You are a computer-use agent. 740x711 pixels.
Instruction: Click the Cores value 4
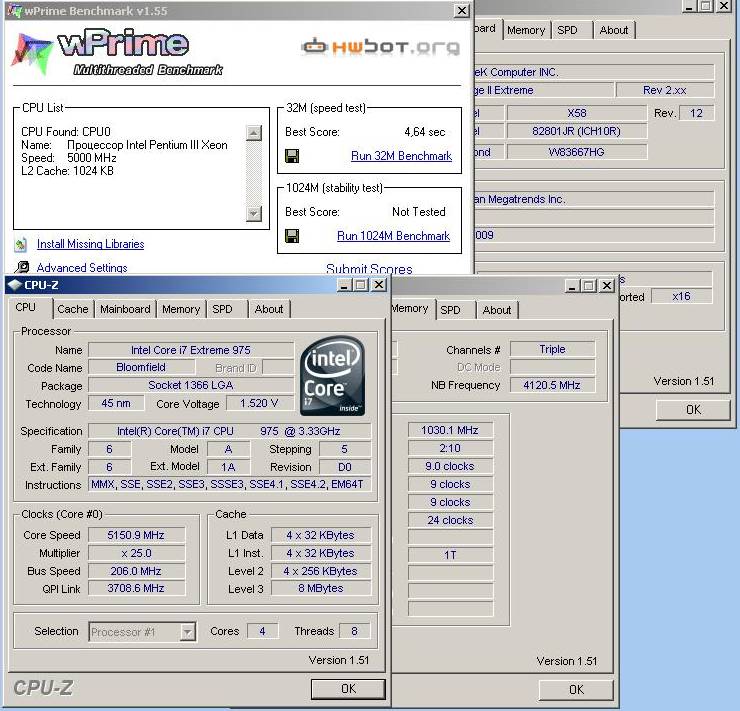point(262,631)
